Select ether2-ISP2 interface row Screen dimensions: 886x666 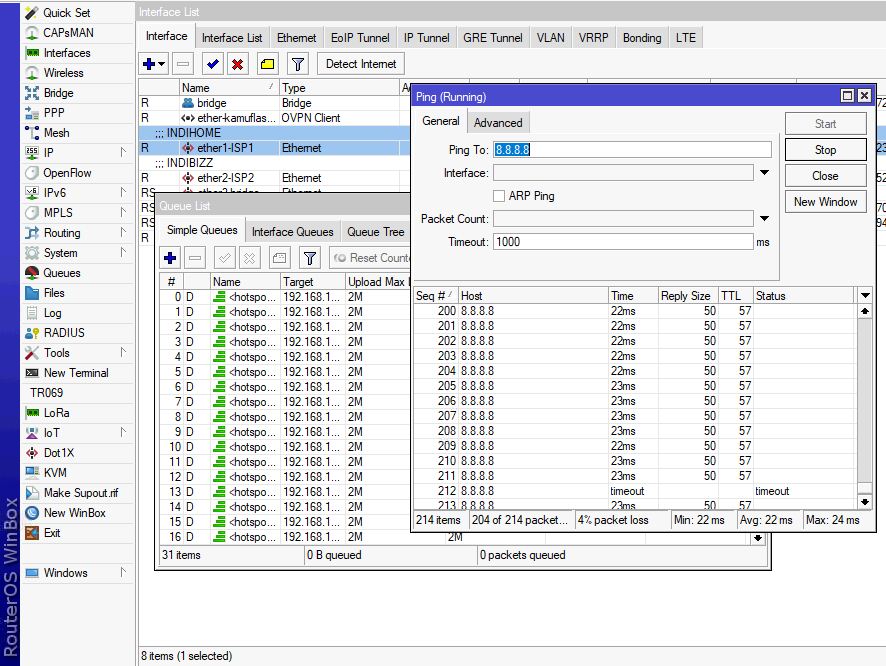275,178
